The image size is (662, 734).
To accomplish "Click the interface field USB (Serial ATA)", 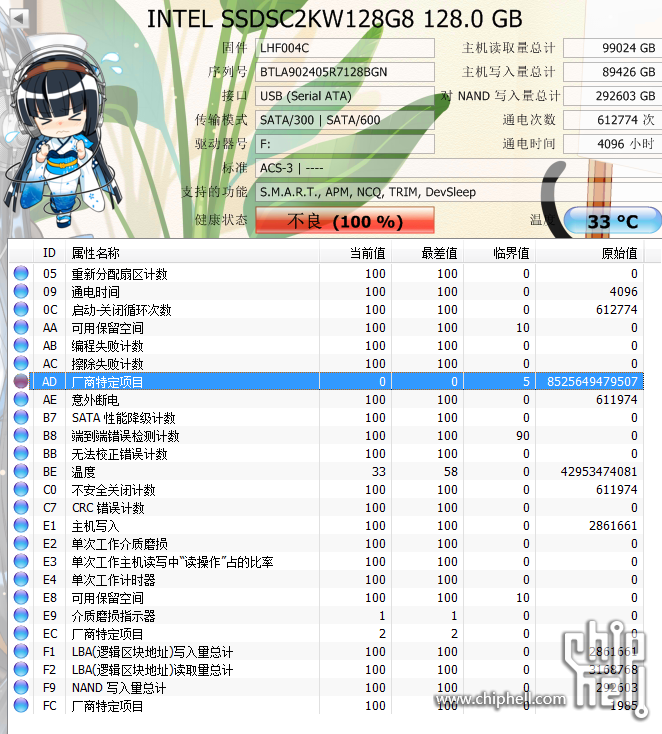I will point(345,96).
